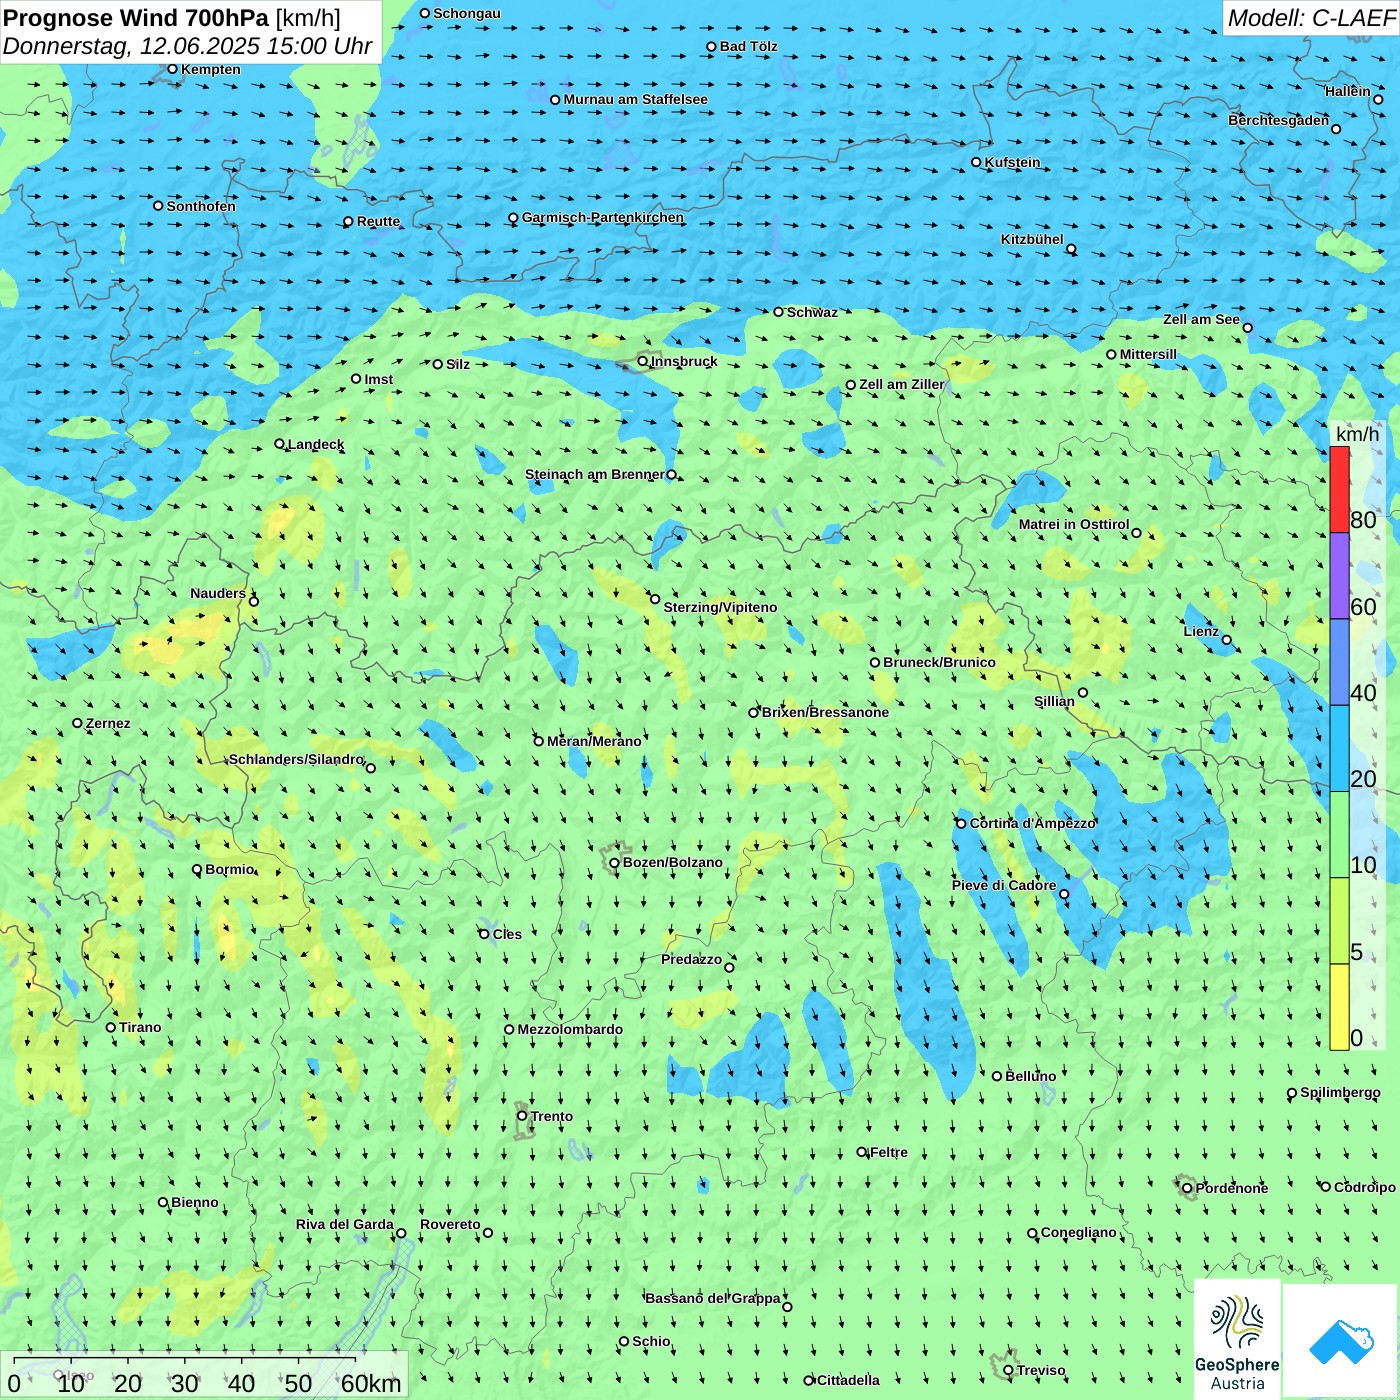Select the Kitzbühel label on the map

point(1032,239)
